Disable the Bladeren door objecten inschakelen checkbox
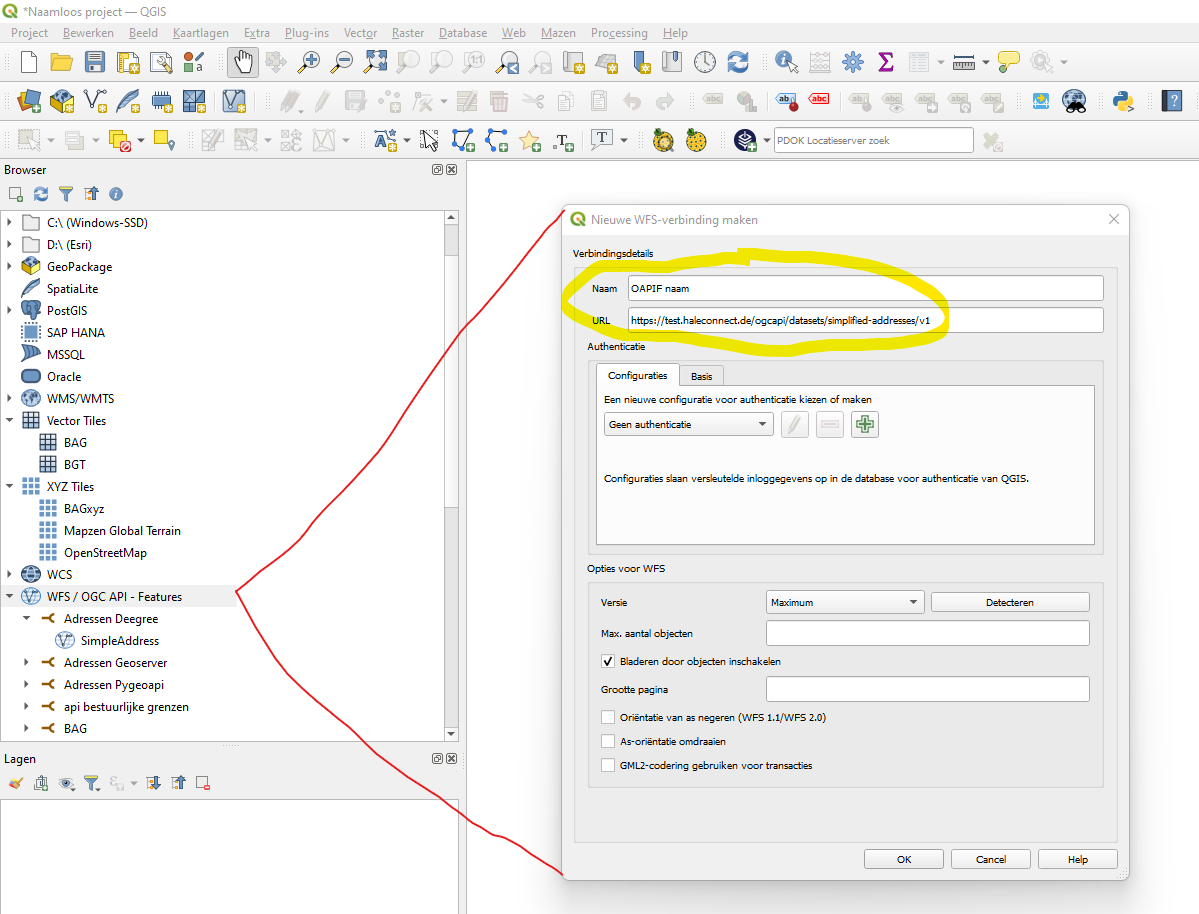This screenshot has width=1199, height=914. click(x=608, y=661)
